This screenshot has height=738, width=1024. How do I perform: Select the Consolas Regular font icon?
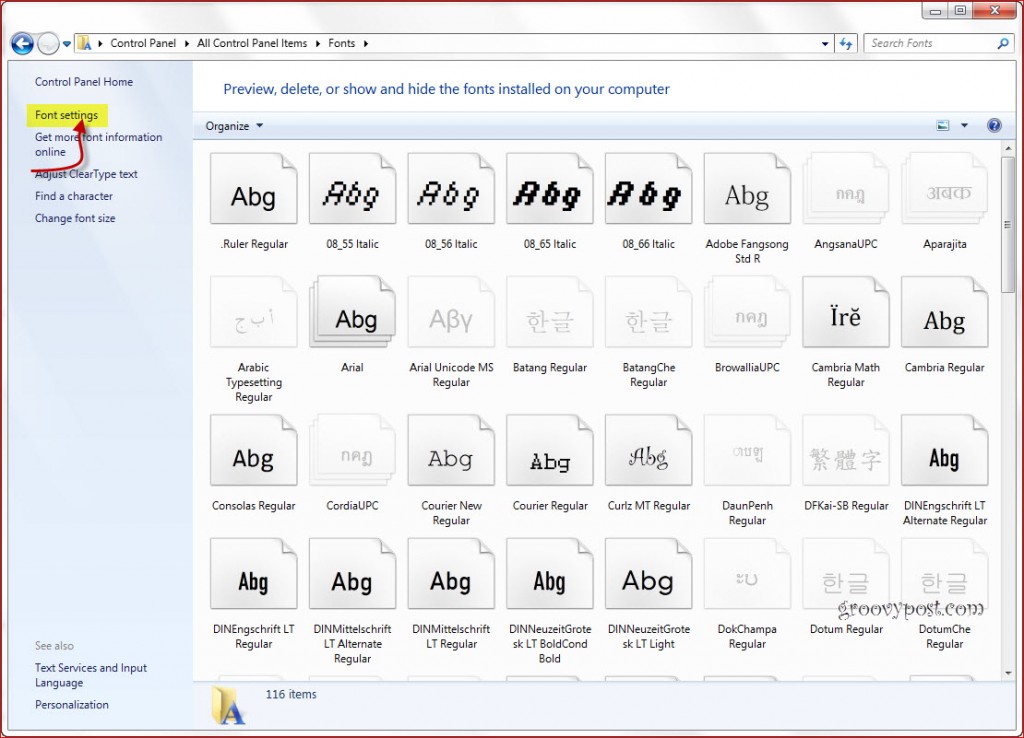click(253, 459)
